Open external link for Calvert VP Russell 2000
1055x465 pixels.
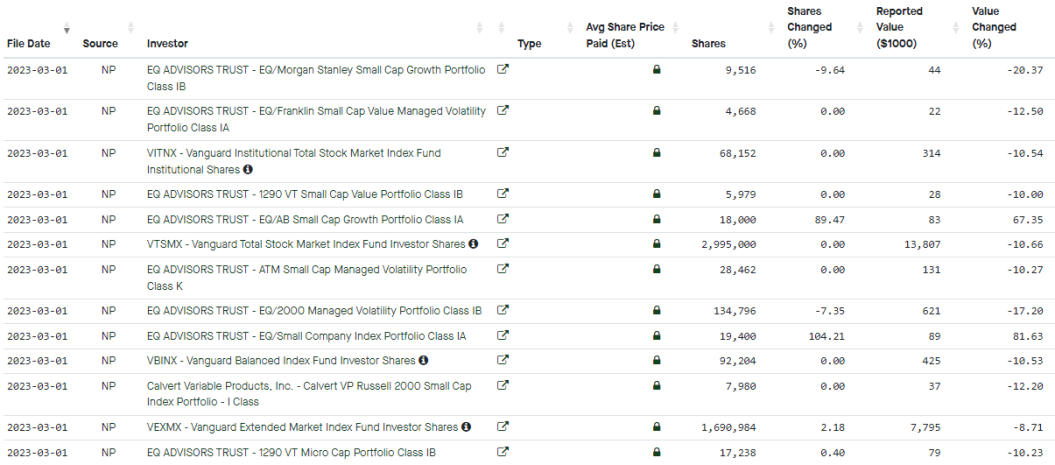point(502,385)
